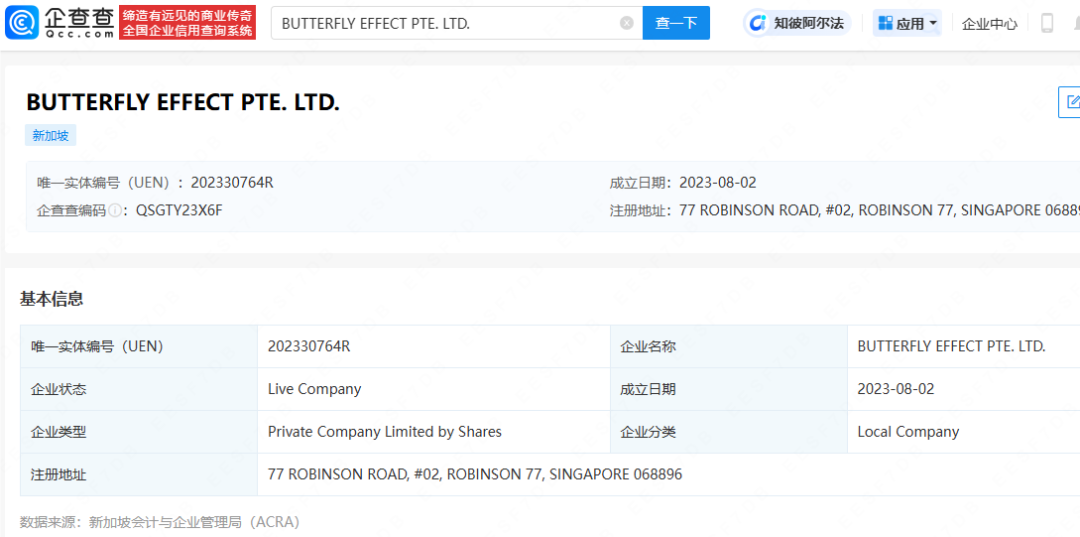This screenshot has width=1080, height=537.
Task: Click the 企业类型 label cell
Action: click(139, 432)
